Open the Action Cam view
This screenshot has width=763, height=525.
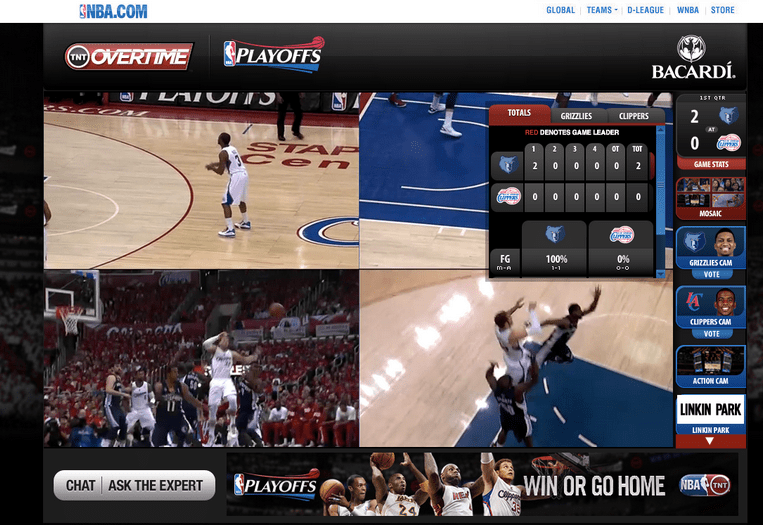click(x=710, y=366)
